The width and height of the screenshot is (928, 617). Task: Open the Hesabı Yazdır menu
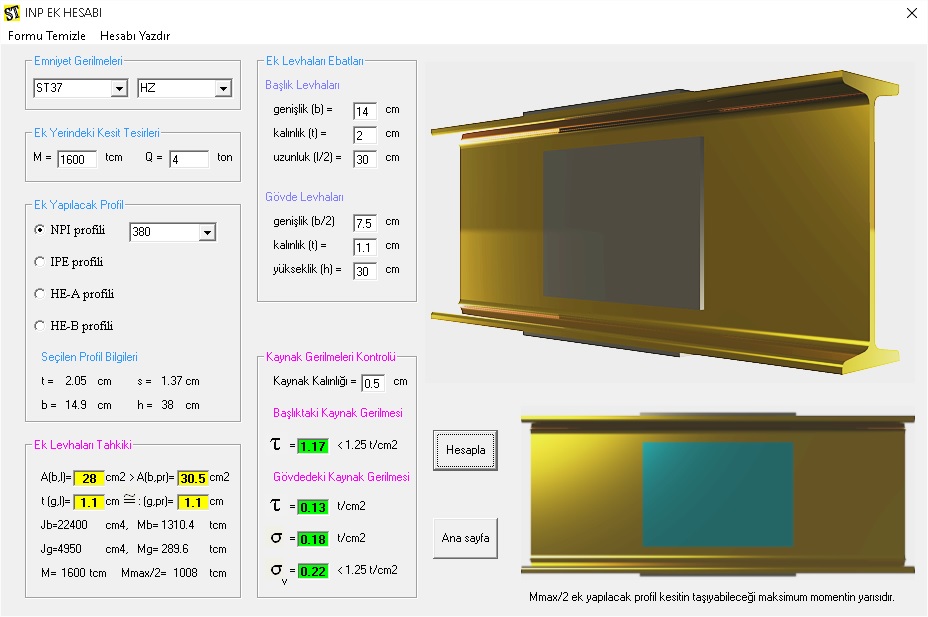(x=135, y=35)
